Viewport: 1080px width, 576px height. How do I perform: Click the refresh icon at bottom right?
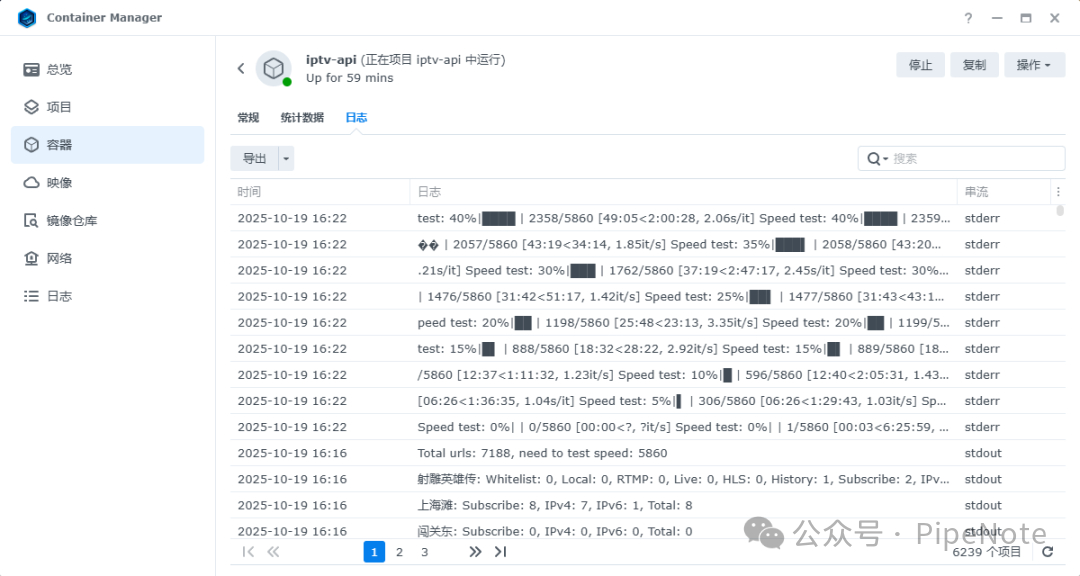pyautogui.click(x=1047, y=552)
